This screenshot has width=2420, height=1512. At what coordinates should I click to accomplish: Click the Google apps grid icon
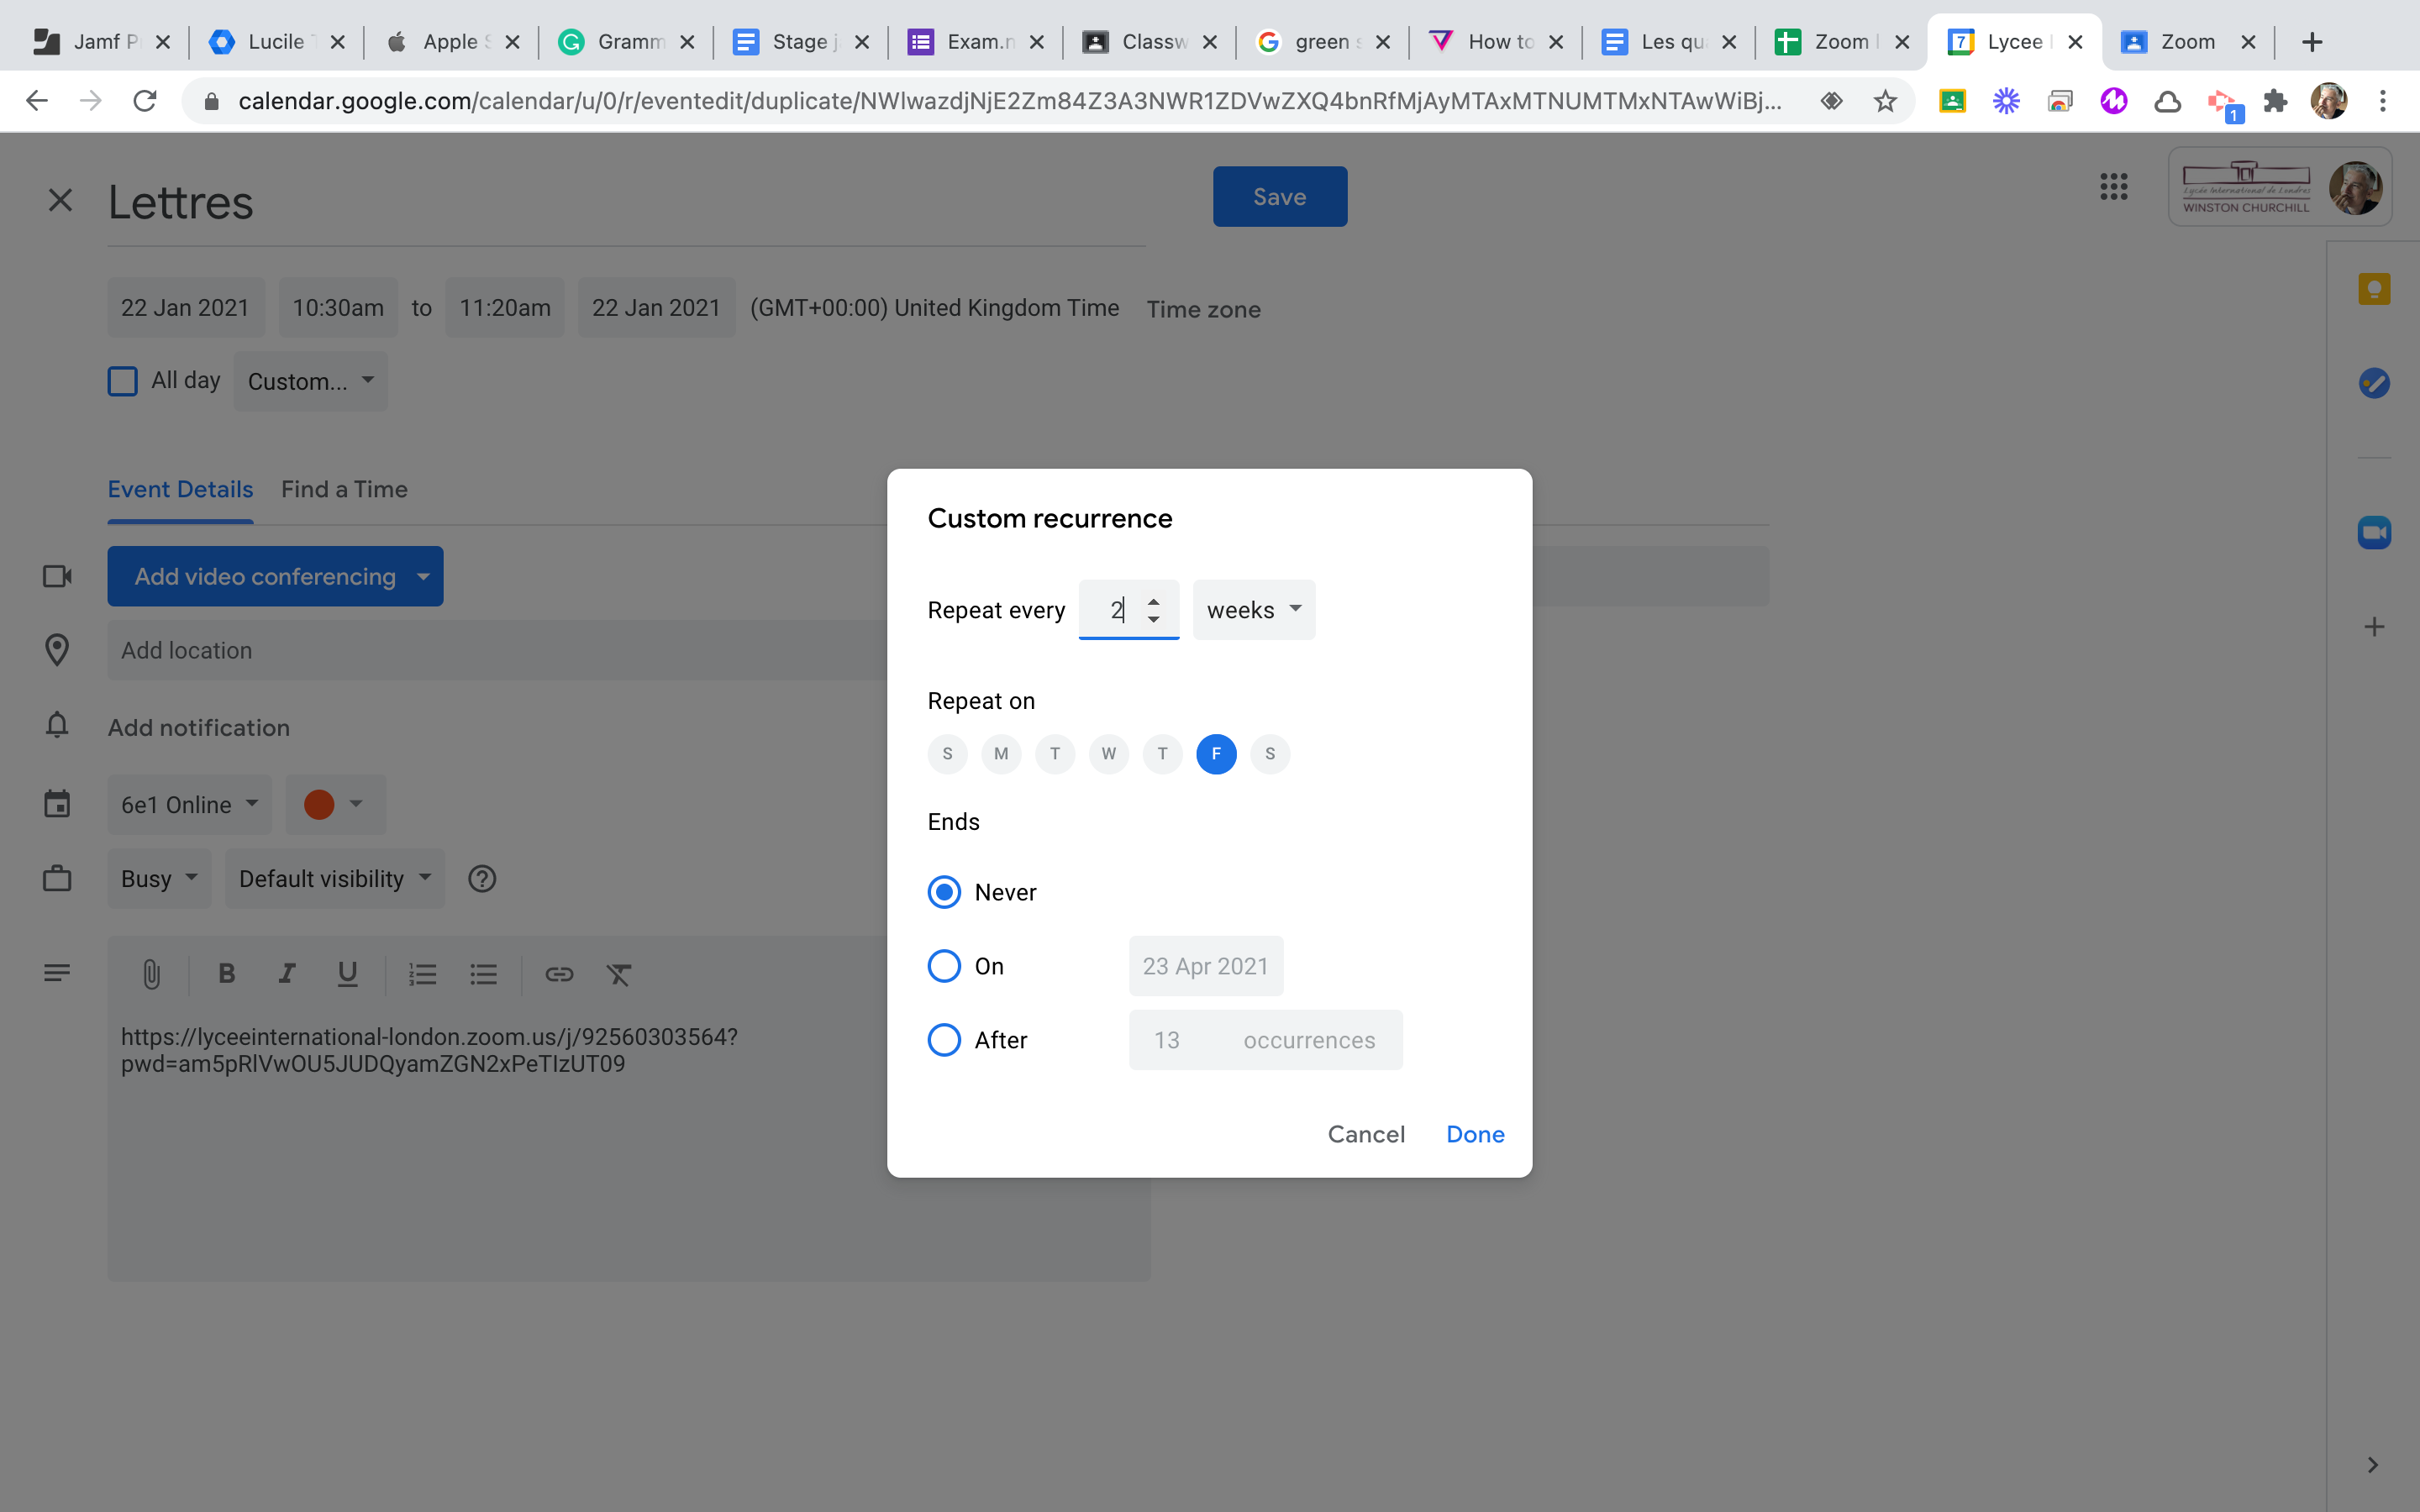pos(2113,187)
